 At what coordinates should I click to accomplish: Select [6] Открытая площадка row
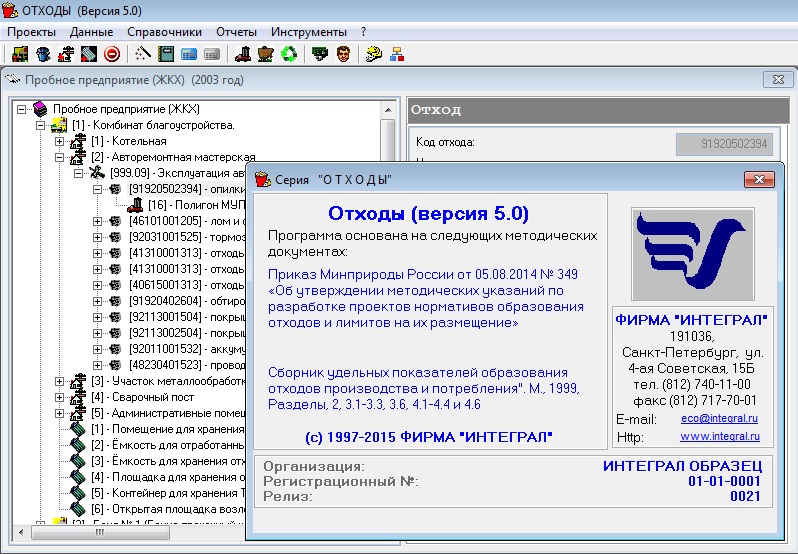[168, 509]
